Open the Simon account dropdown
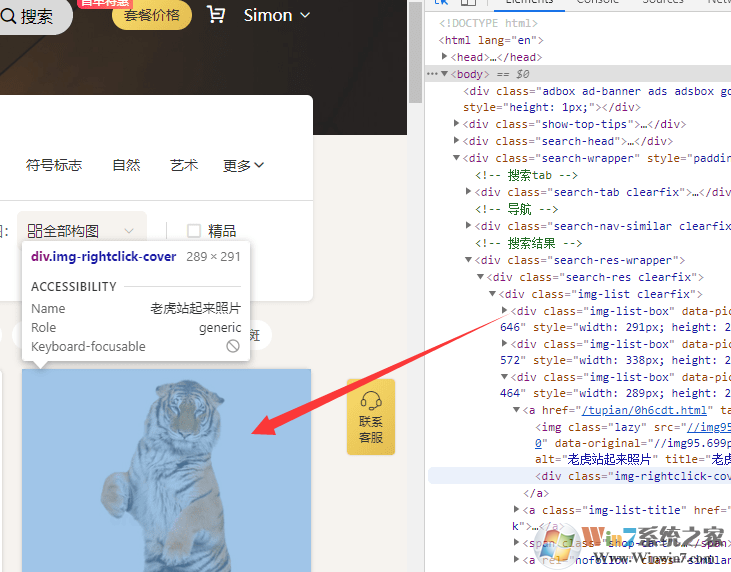Viewport: 731px width, 572px height. [x=276, y=15]
